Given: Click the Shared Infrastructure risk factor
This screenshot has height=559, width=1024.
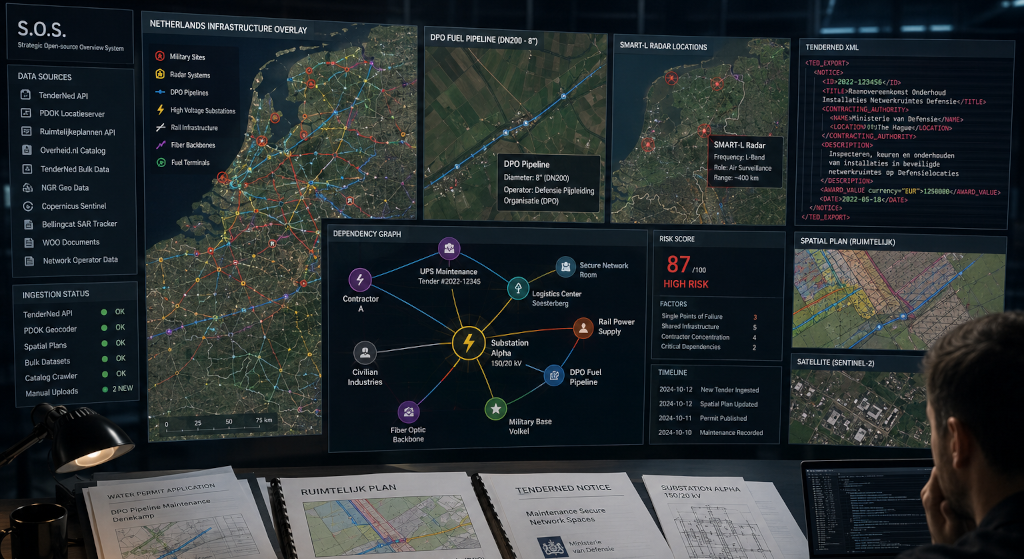Looking at the screenshot, I should tap(709, 327).
